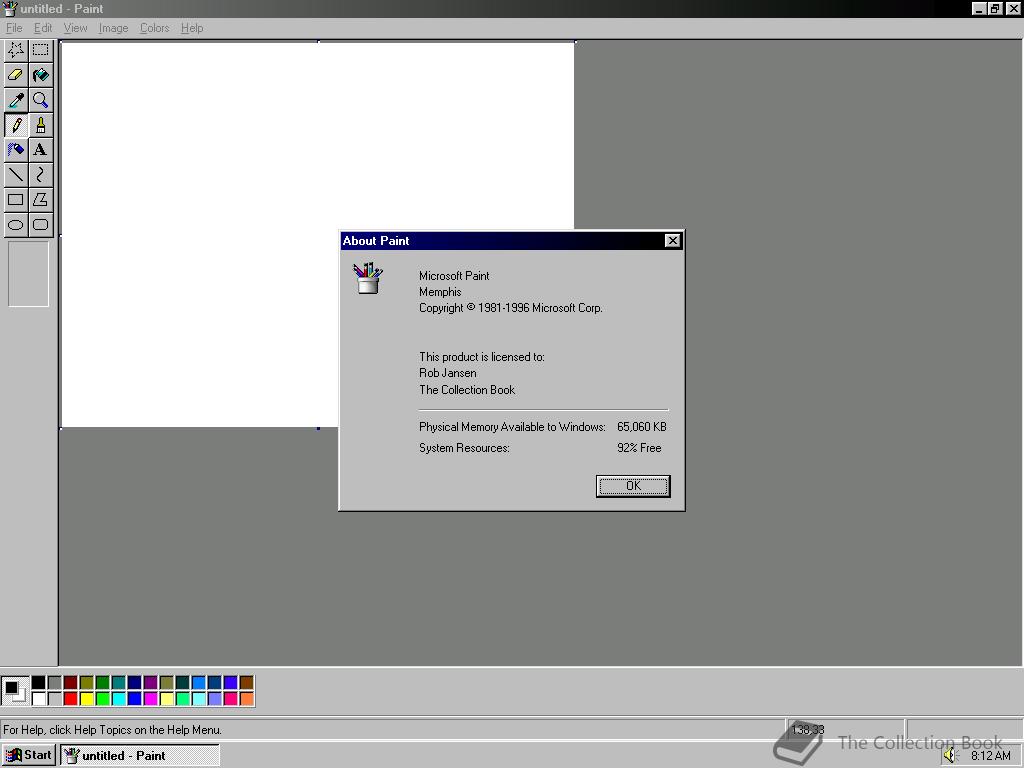Click the "65,060 KB" memory value
The image size is (1024, 768).
pos(641,427)
